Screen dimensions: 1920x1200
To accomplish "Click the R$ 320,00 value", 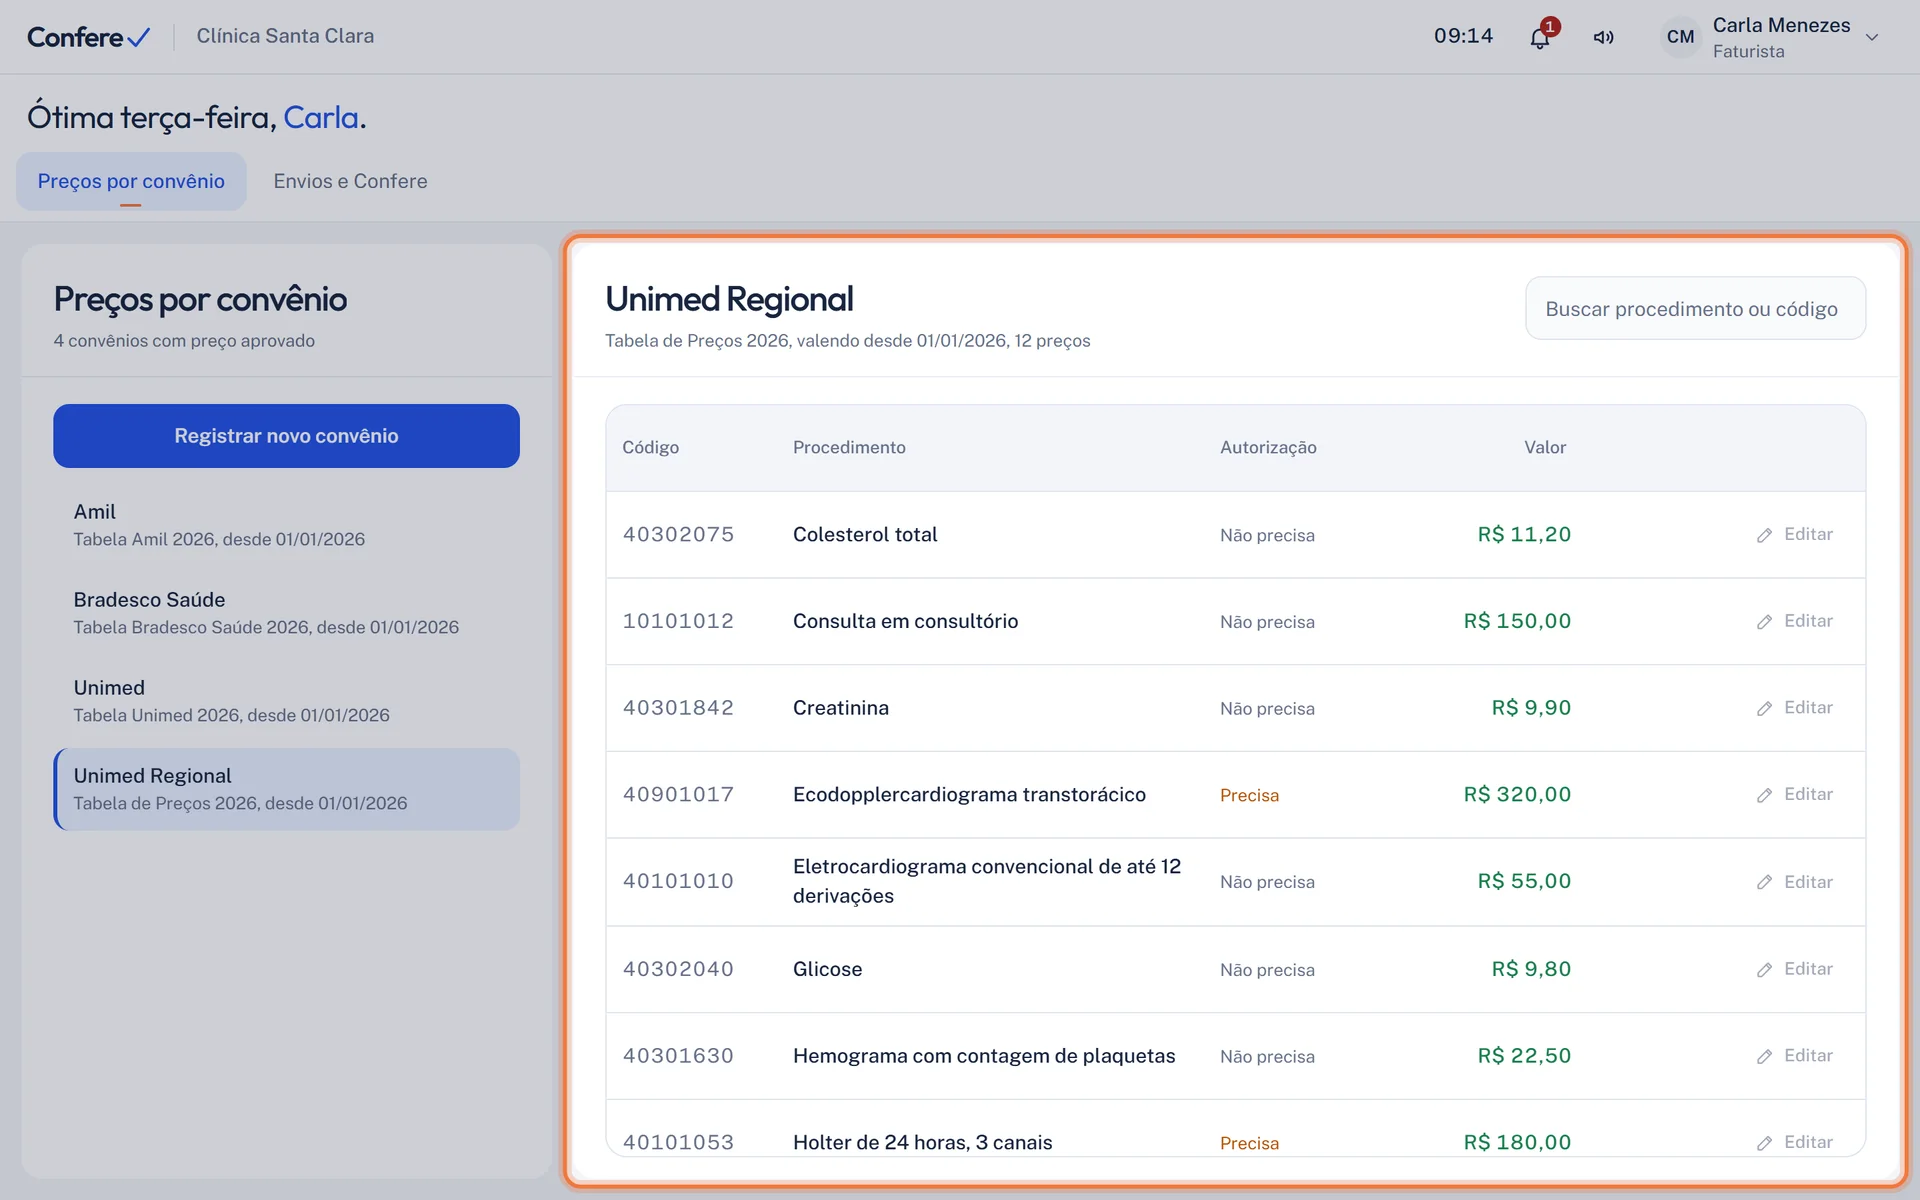I will (1517, 794).
